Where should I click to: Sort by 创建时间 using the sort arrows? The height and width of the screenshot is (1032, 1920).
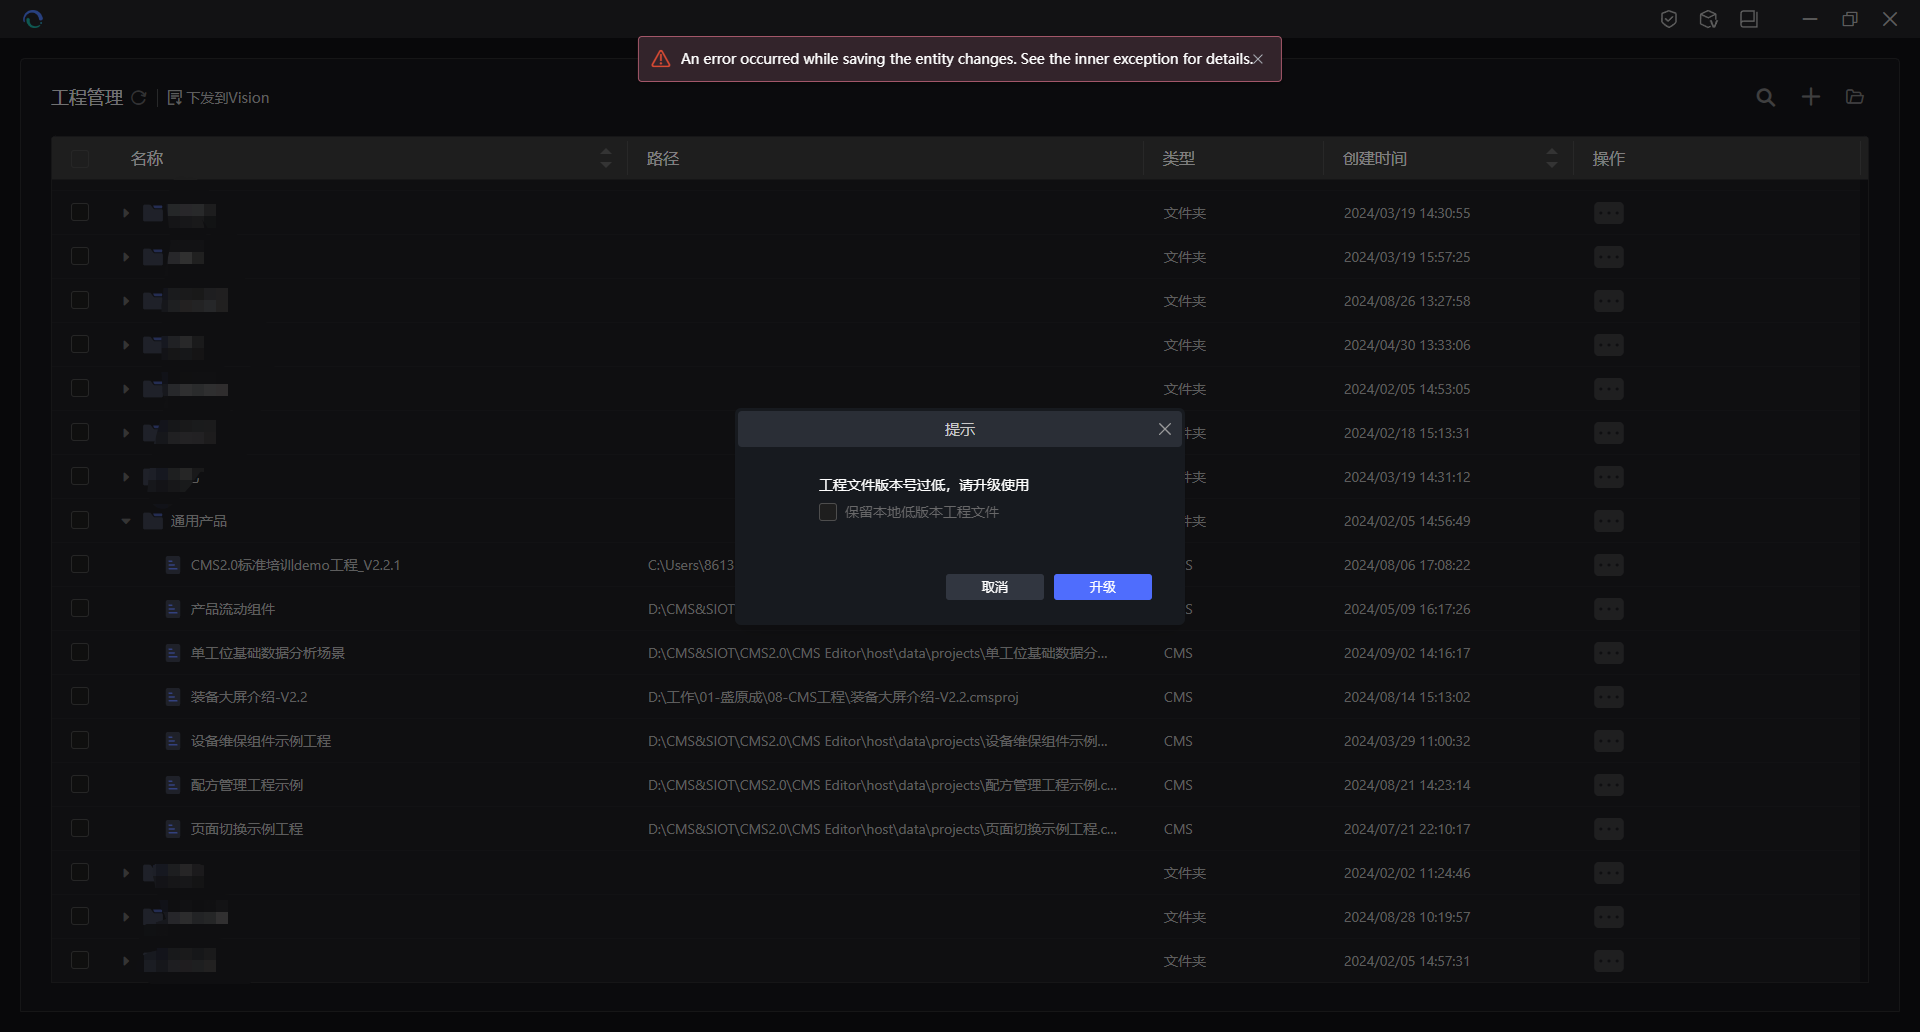tap(1551, 158)
